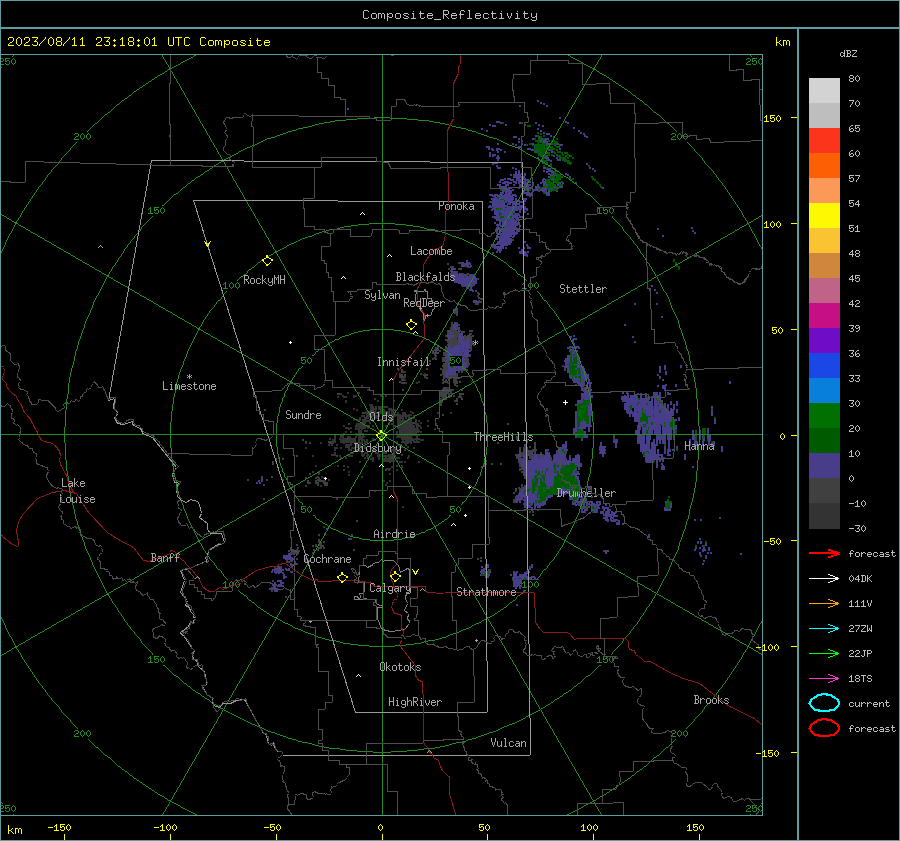Viewport: 900px width, 841px height.
Task: Click the white plus marker west of Hanna echoes
Action: (565, 402)
